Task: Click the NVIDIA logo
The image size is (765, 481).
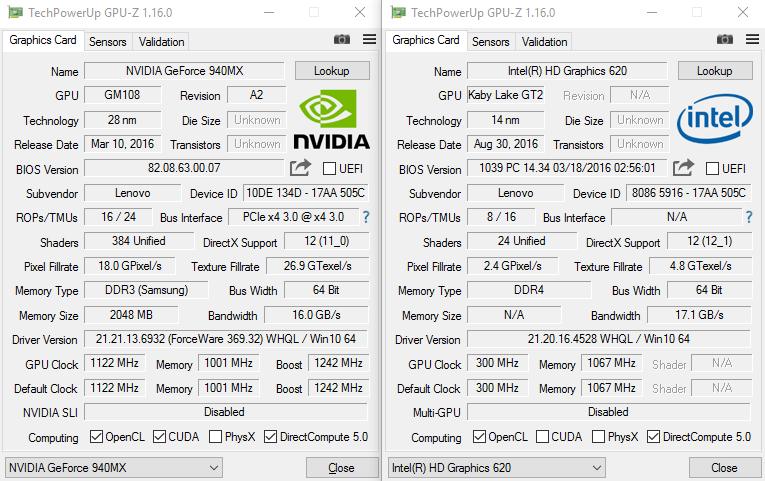Action: (x=331, y=120)
